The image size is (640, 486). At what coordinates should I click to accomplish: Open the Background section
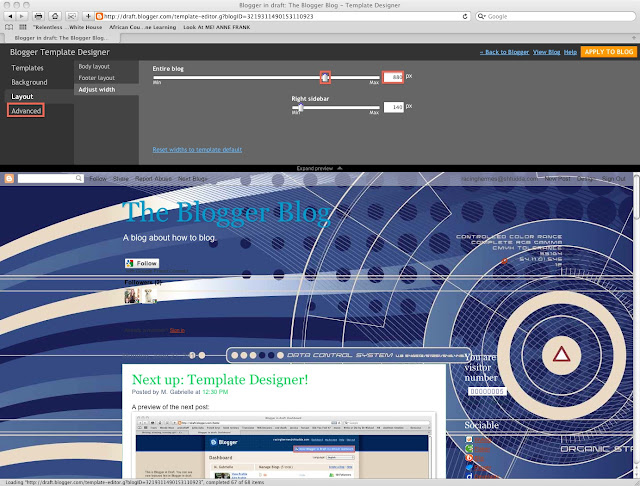[x=29, y=82]
